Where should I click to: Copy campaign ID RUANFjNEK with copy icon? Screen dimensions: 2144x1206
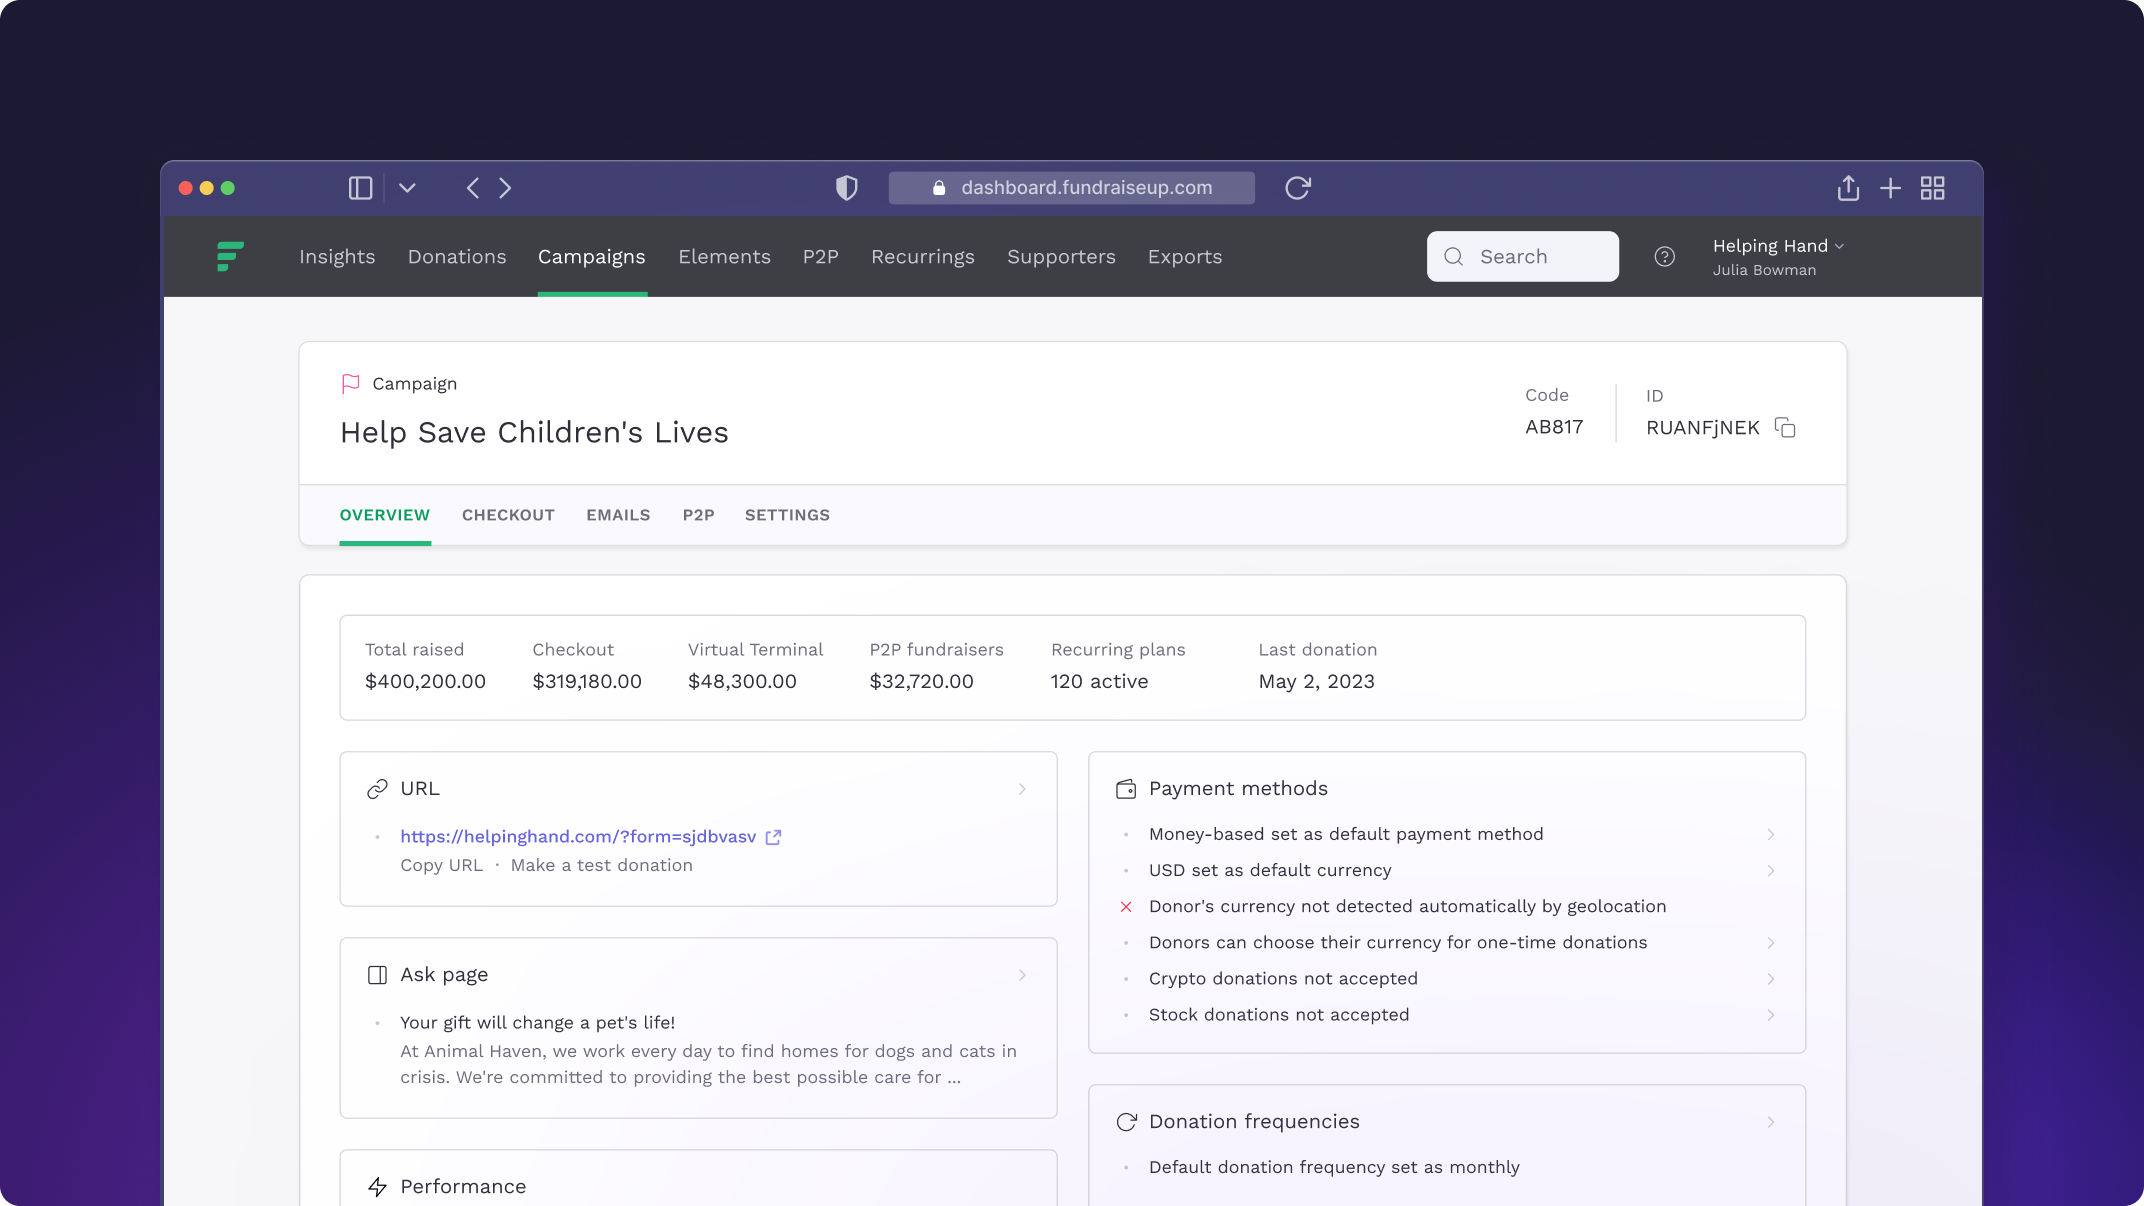tap(1785, 428)
